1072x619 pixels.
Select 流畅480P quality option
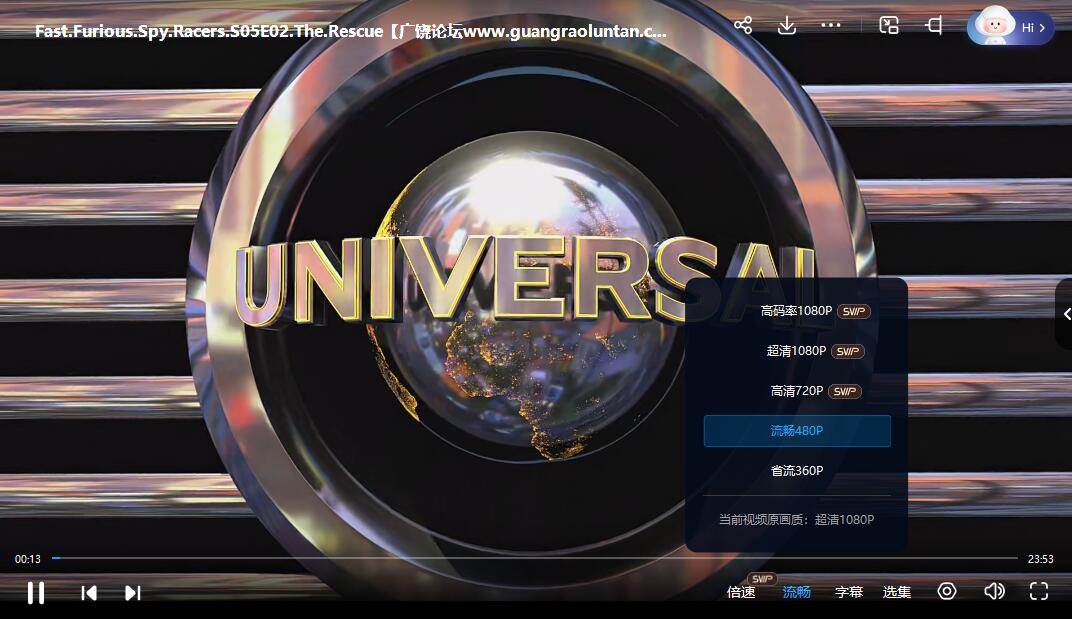pyautogui.click(x=796, y=431)
